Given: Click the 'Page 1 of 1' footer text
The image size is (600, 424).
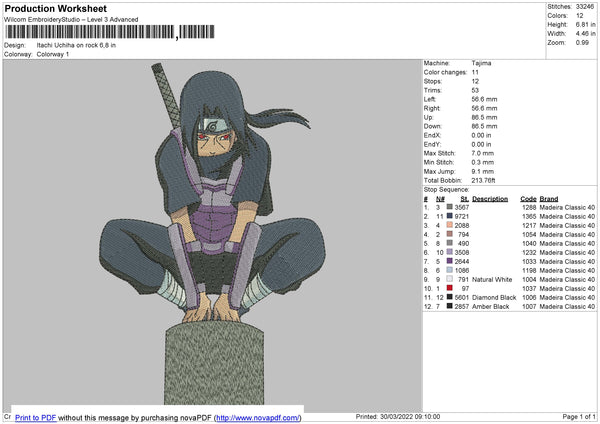Looking at the screenshot, I should pyautogui.click(x=579, y=416).
